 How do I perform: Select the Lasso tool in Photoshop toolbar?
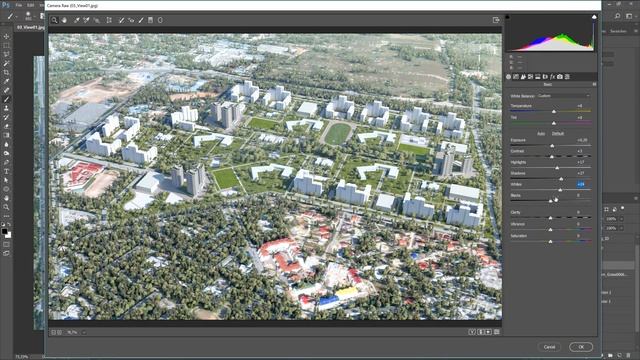tap(6, 54)
